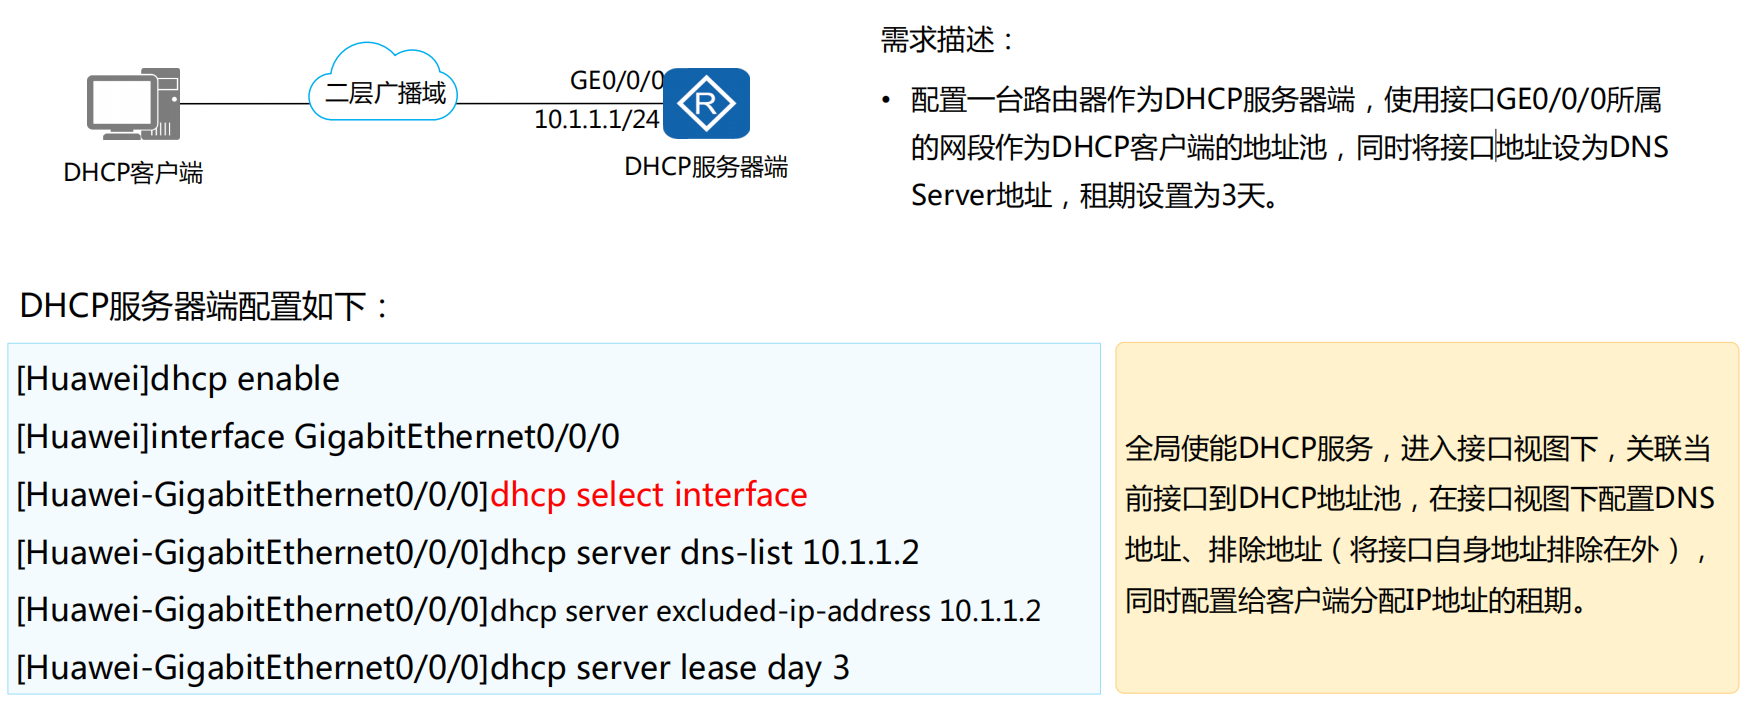
Task: Click the DHCP client computer icon
Action: (133, 104)
